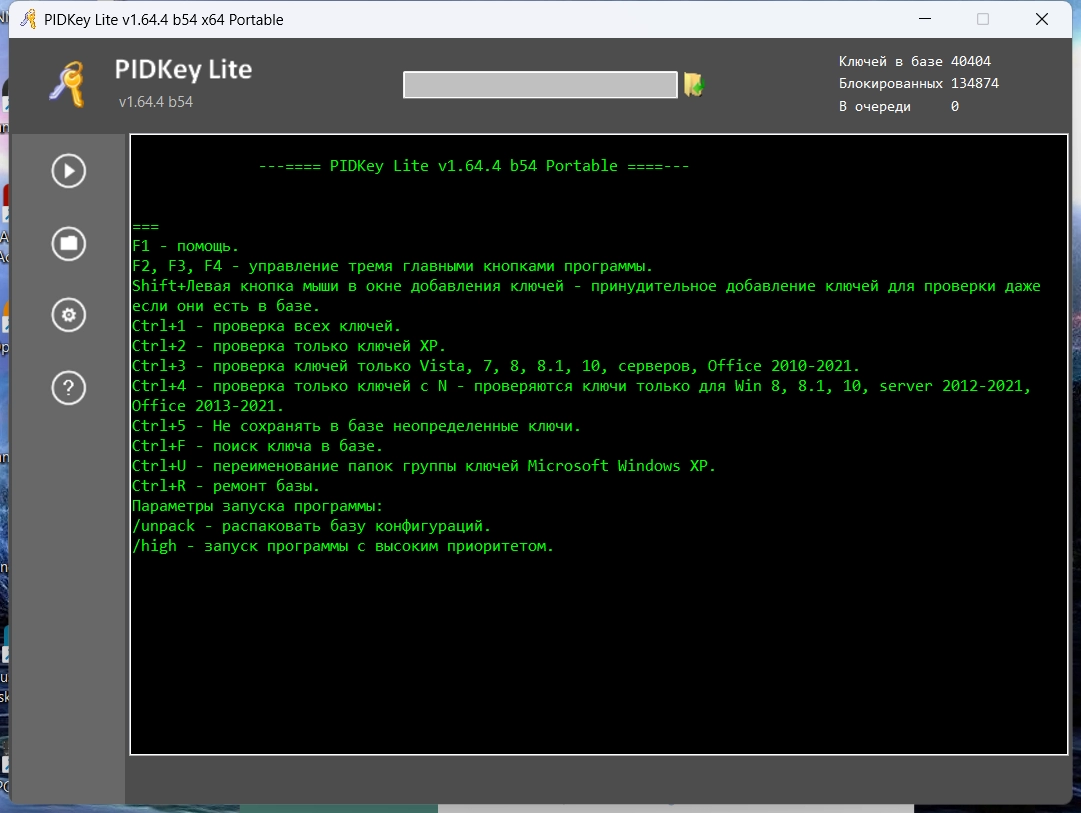Click the "Ключей в базе" counter

(914, 62)
